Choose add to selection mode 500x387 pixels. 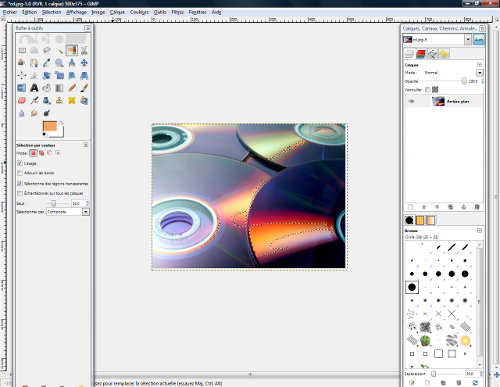[41, 153]
